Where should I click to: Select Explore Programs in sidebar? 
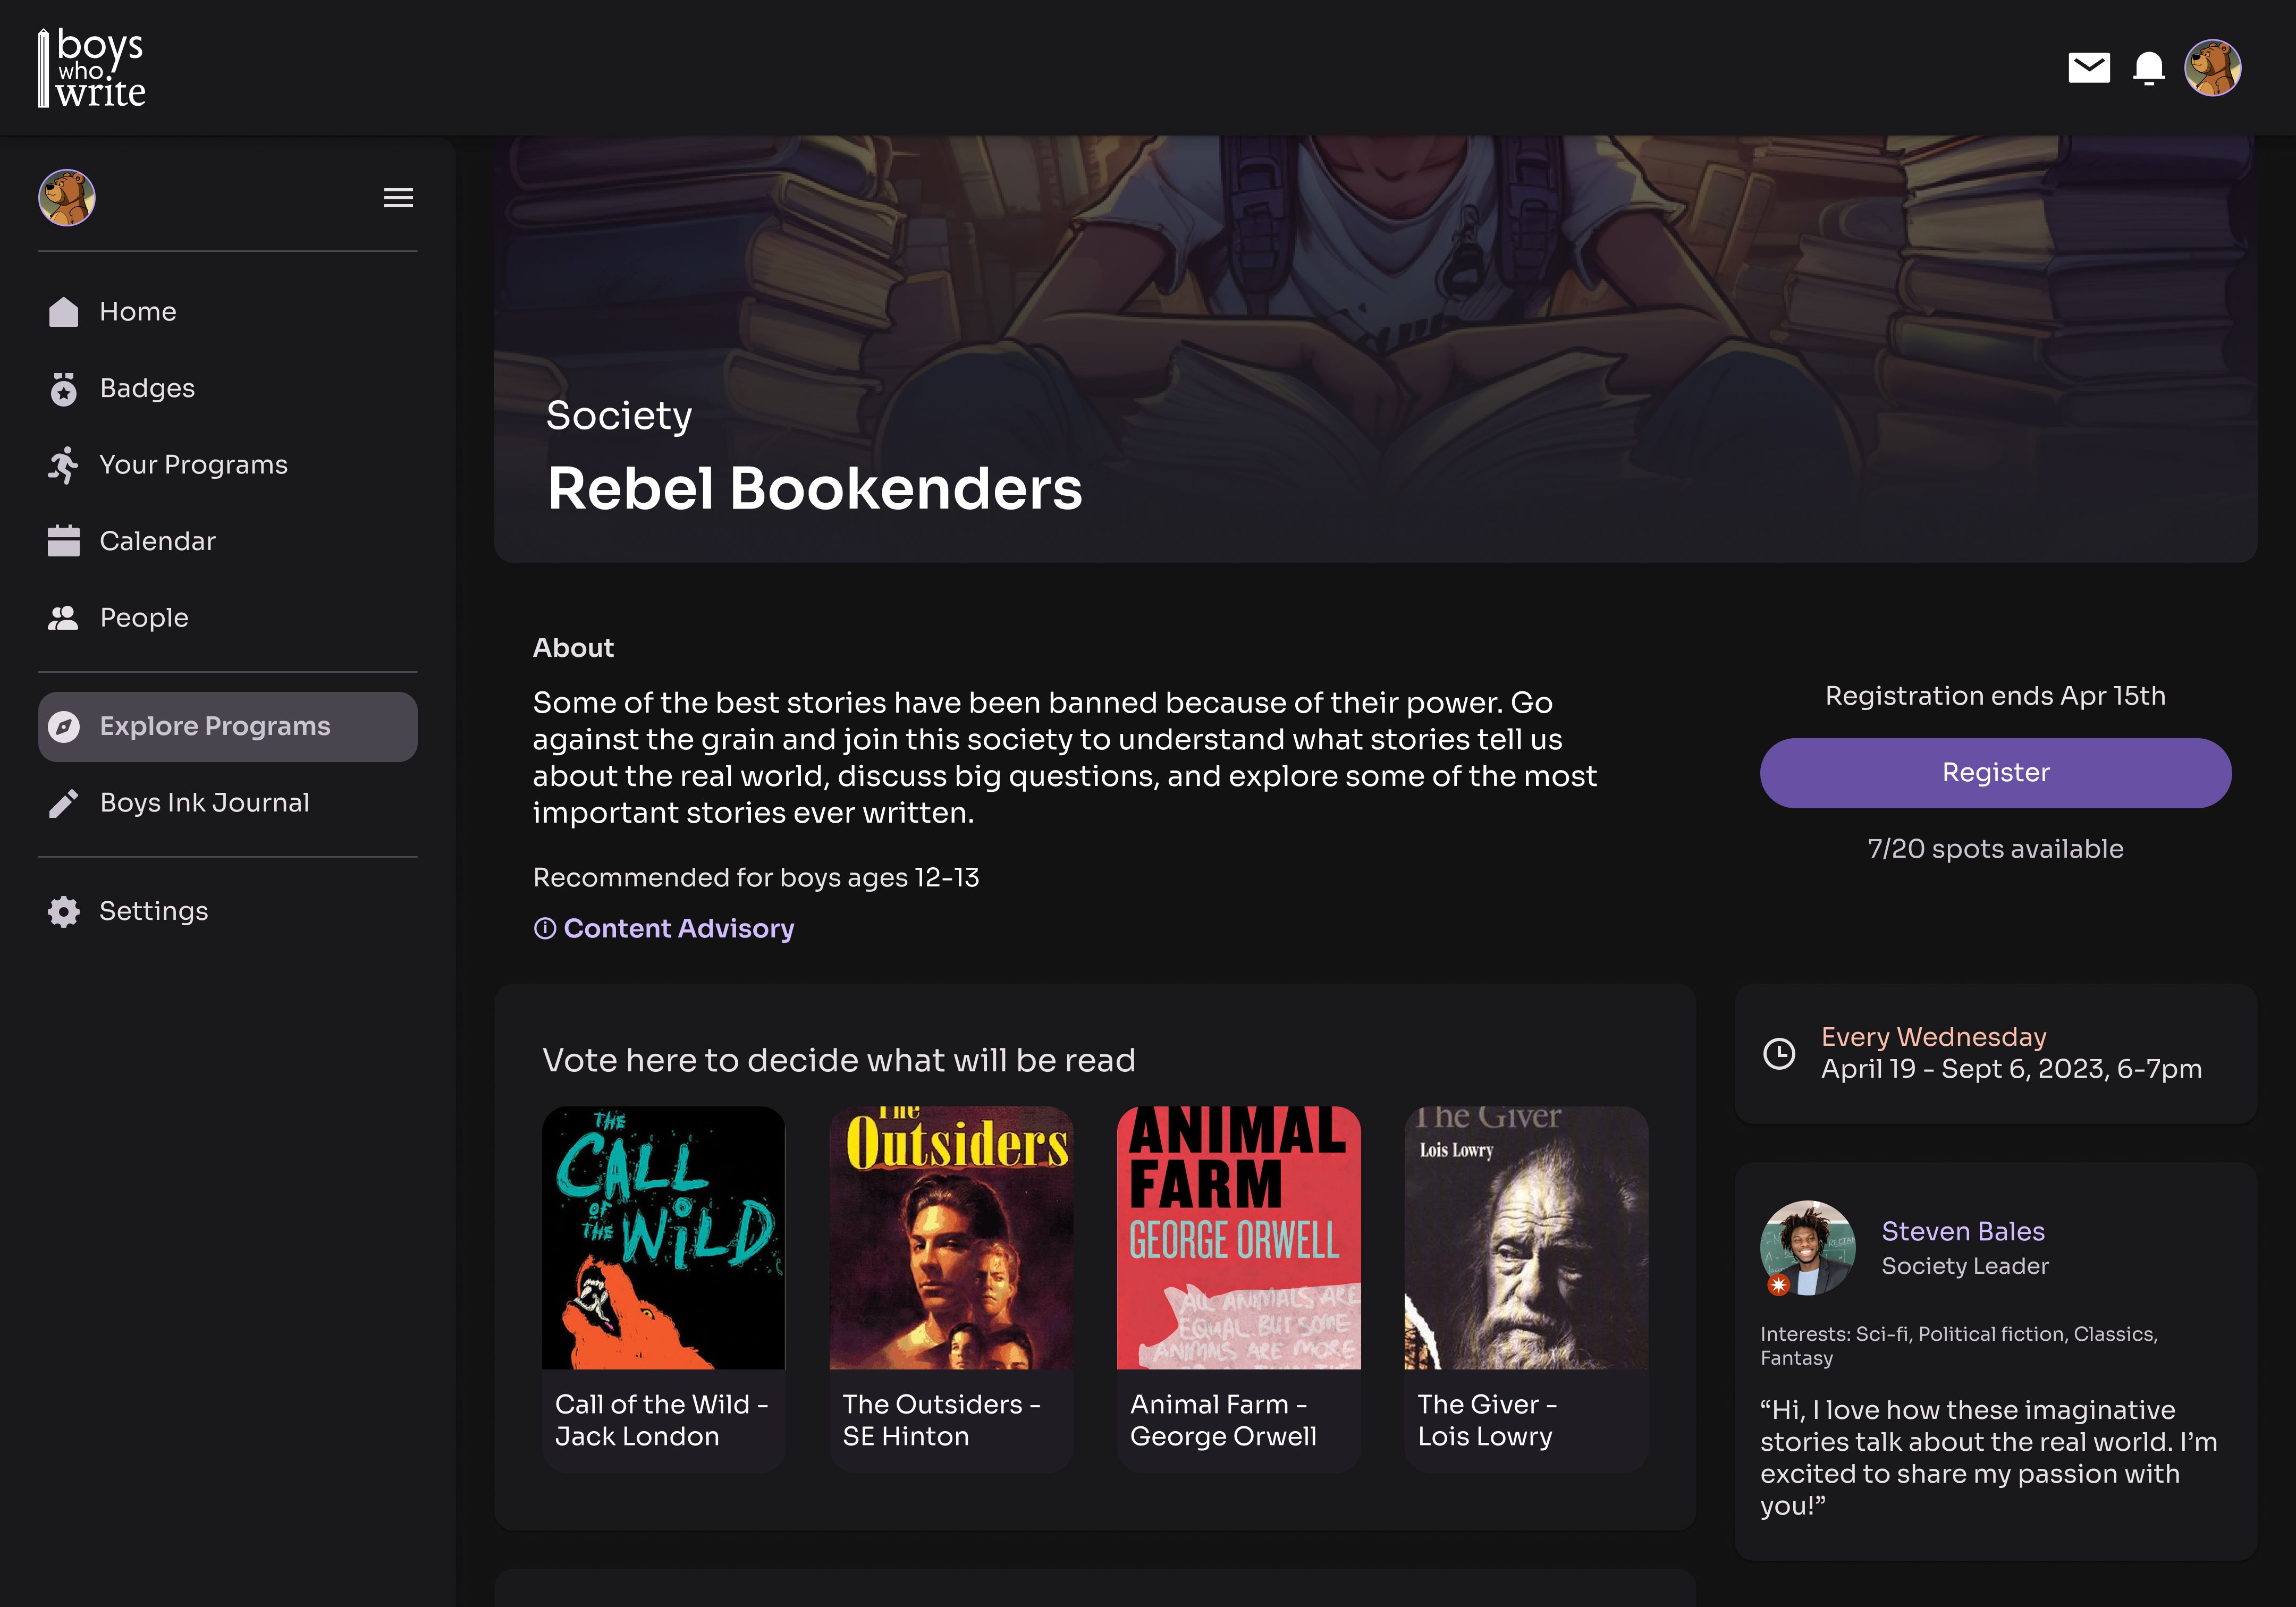[x=227, y=727]
